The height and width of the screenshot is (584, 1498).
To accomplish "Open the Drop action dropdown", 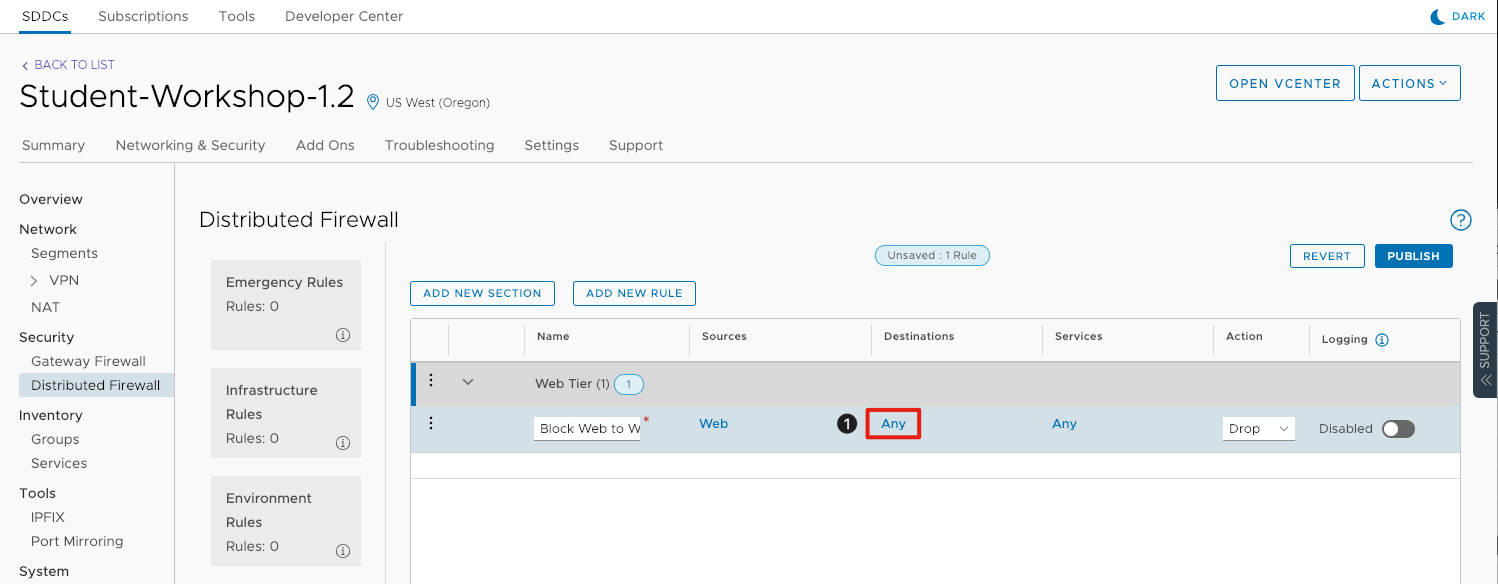I will (1258, 429).
